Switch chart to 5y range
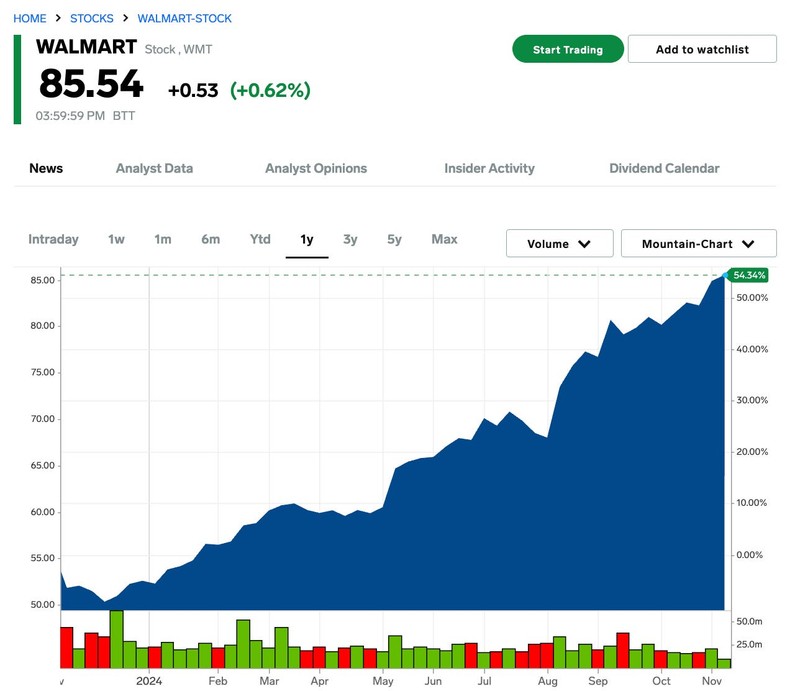The width and height of the screenshot is (790, 691). [x=394, y=239]
